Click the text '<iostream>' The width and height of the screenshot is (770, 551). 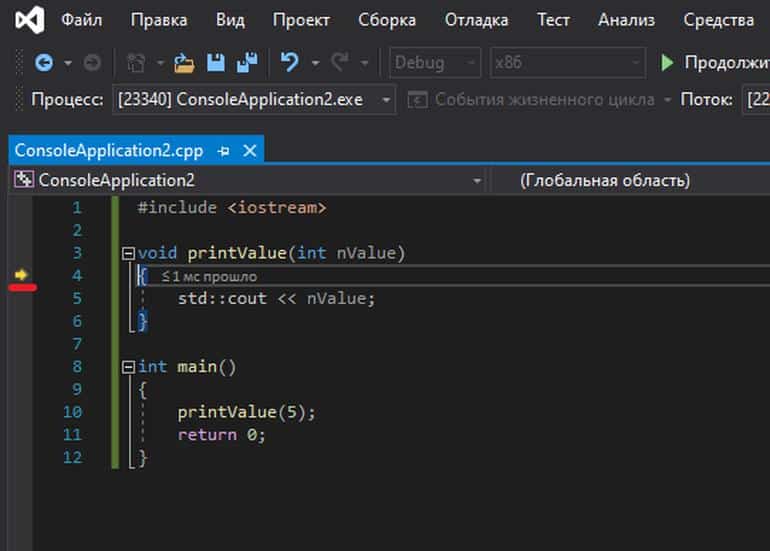276,208
